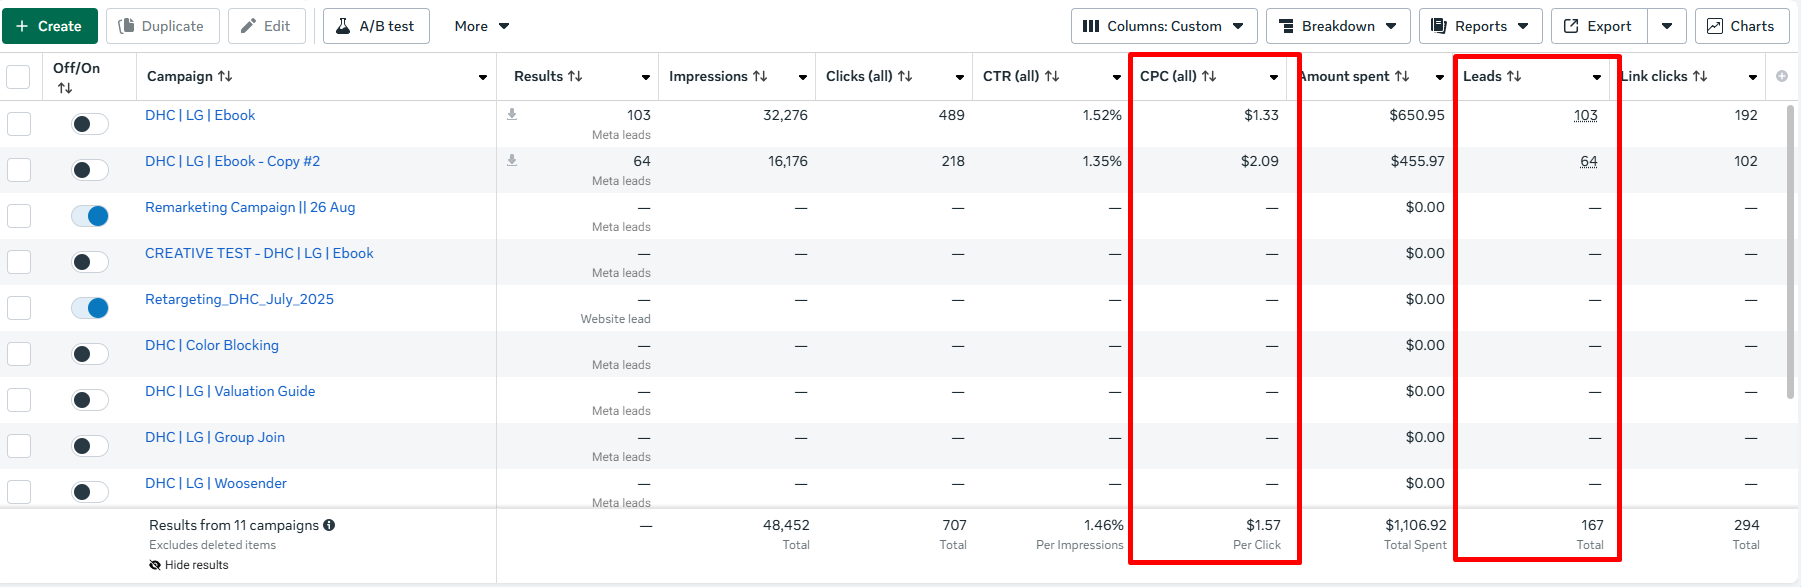This screenshot has width=1801, height=587.
Task: Tick the checkbox for DHC | Color Blocking row
Action: click(x=19, y=354)
